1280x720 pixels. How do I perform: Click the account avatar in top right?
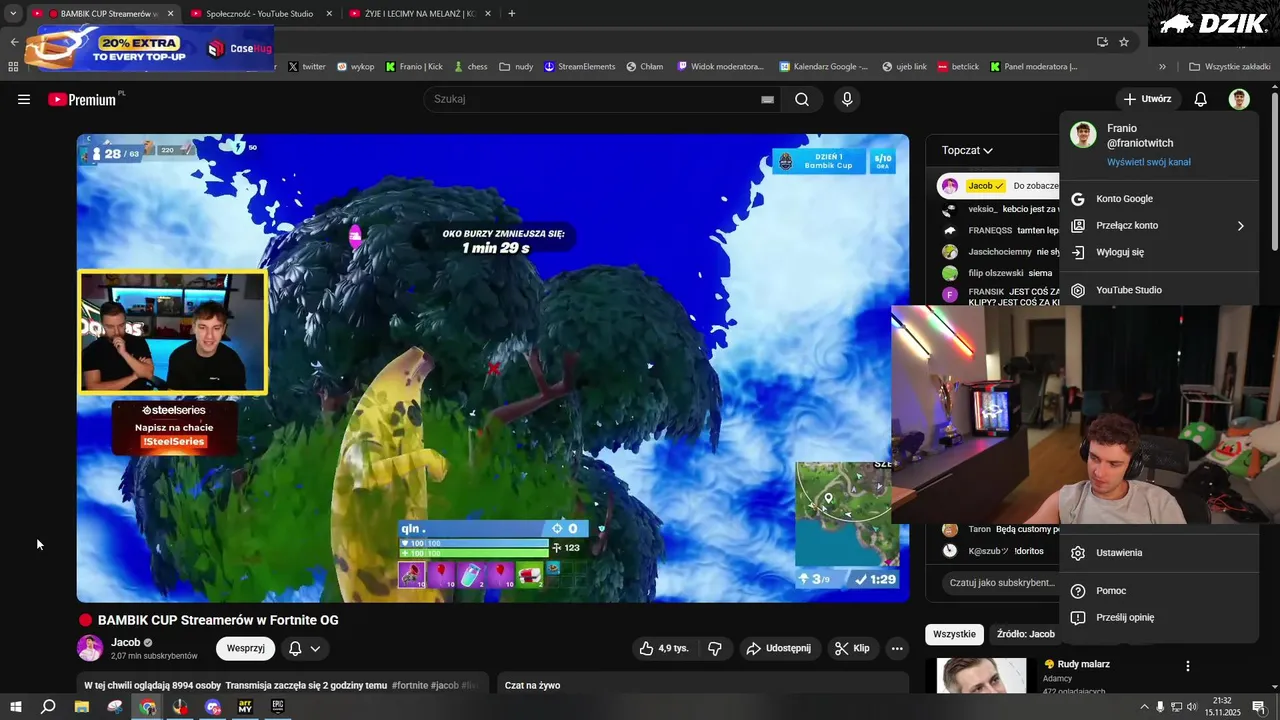1239,99
